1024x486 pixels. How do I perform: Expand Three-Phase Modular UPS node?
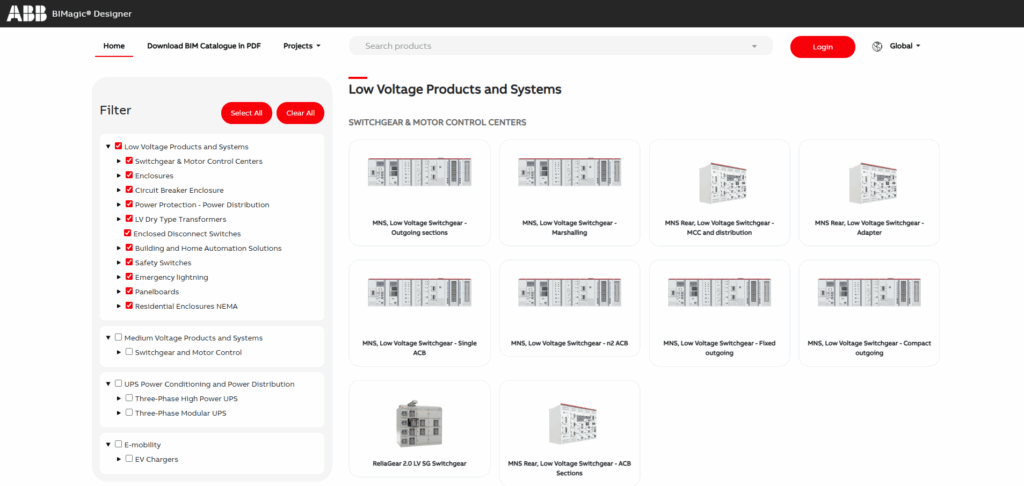119,413
